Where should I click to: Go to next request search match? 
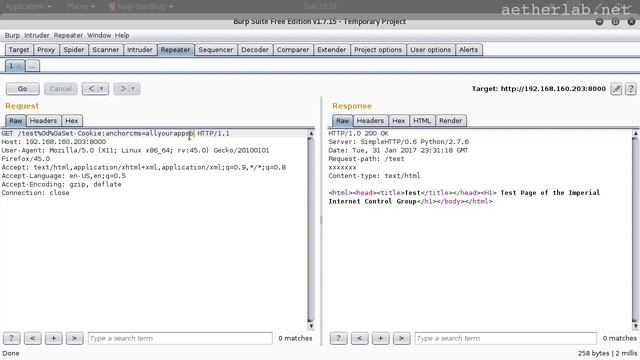[74, 338]
